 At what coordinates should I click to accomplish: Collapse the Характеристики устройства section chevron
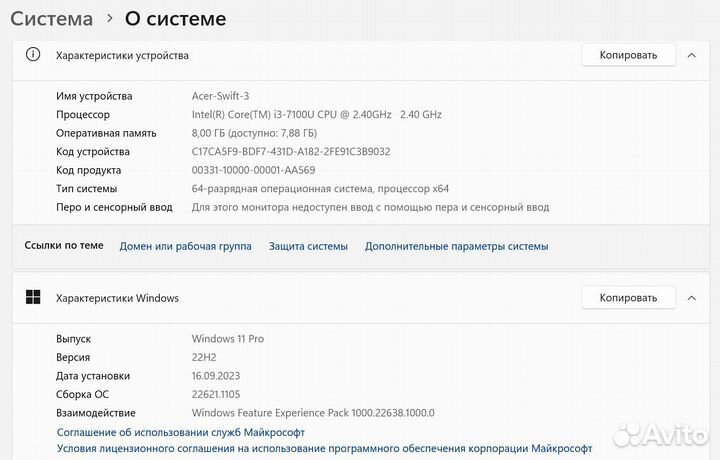692,55
